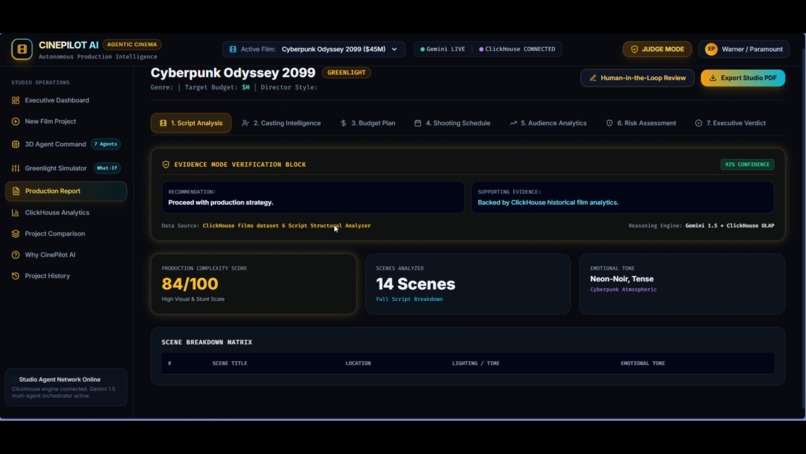806x454 pixels.
Task: Click the Casting Intelligence person icon
Action: point(245,123)
